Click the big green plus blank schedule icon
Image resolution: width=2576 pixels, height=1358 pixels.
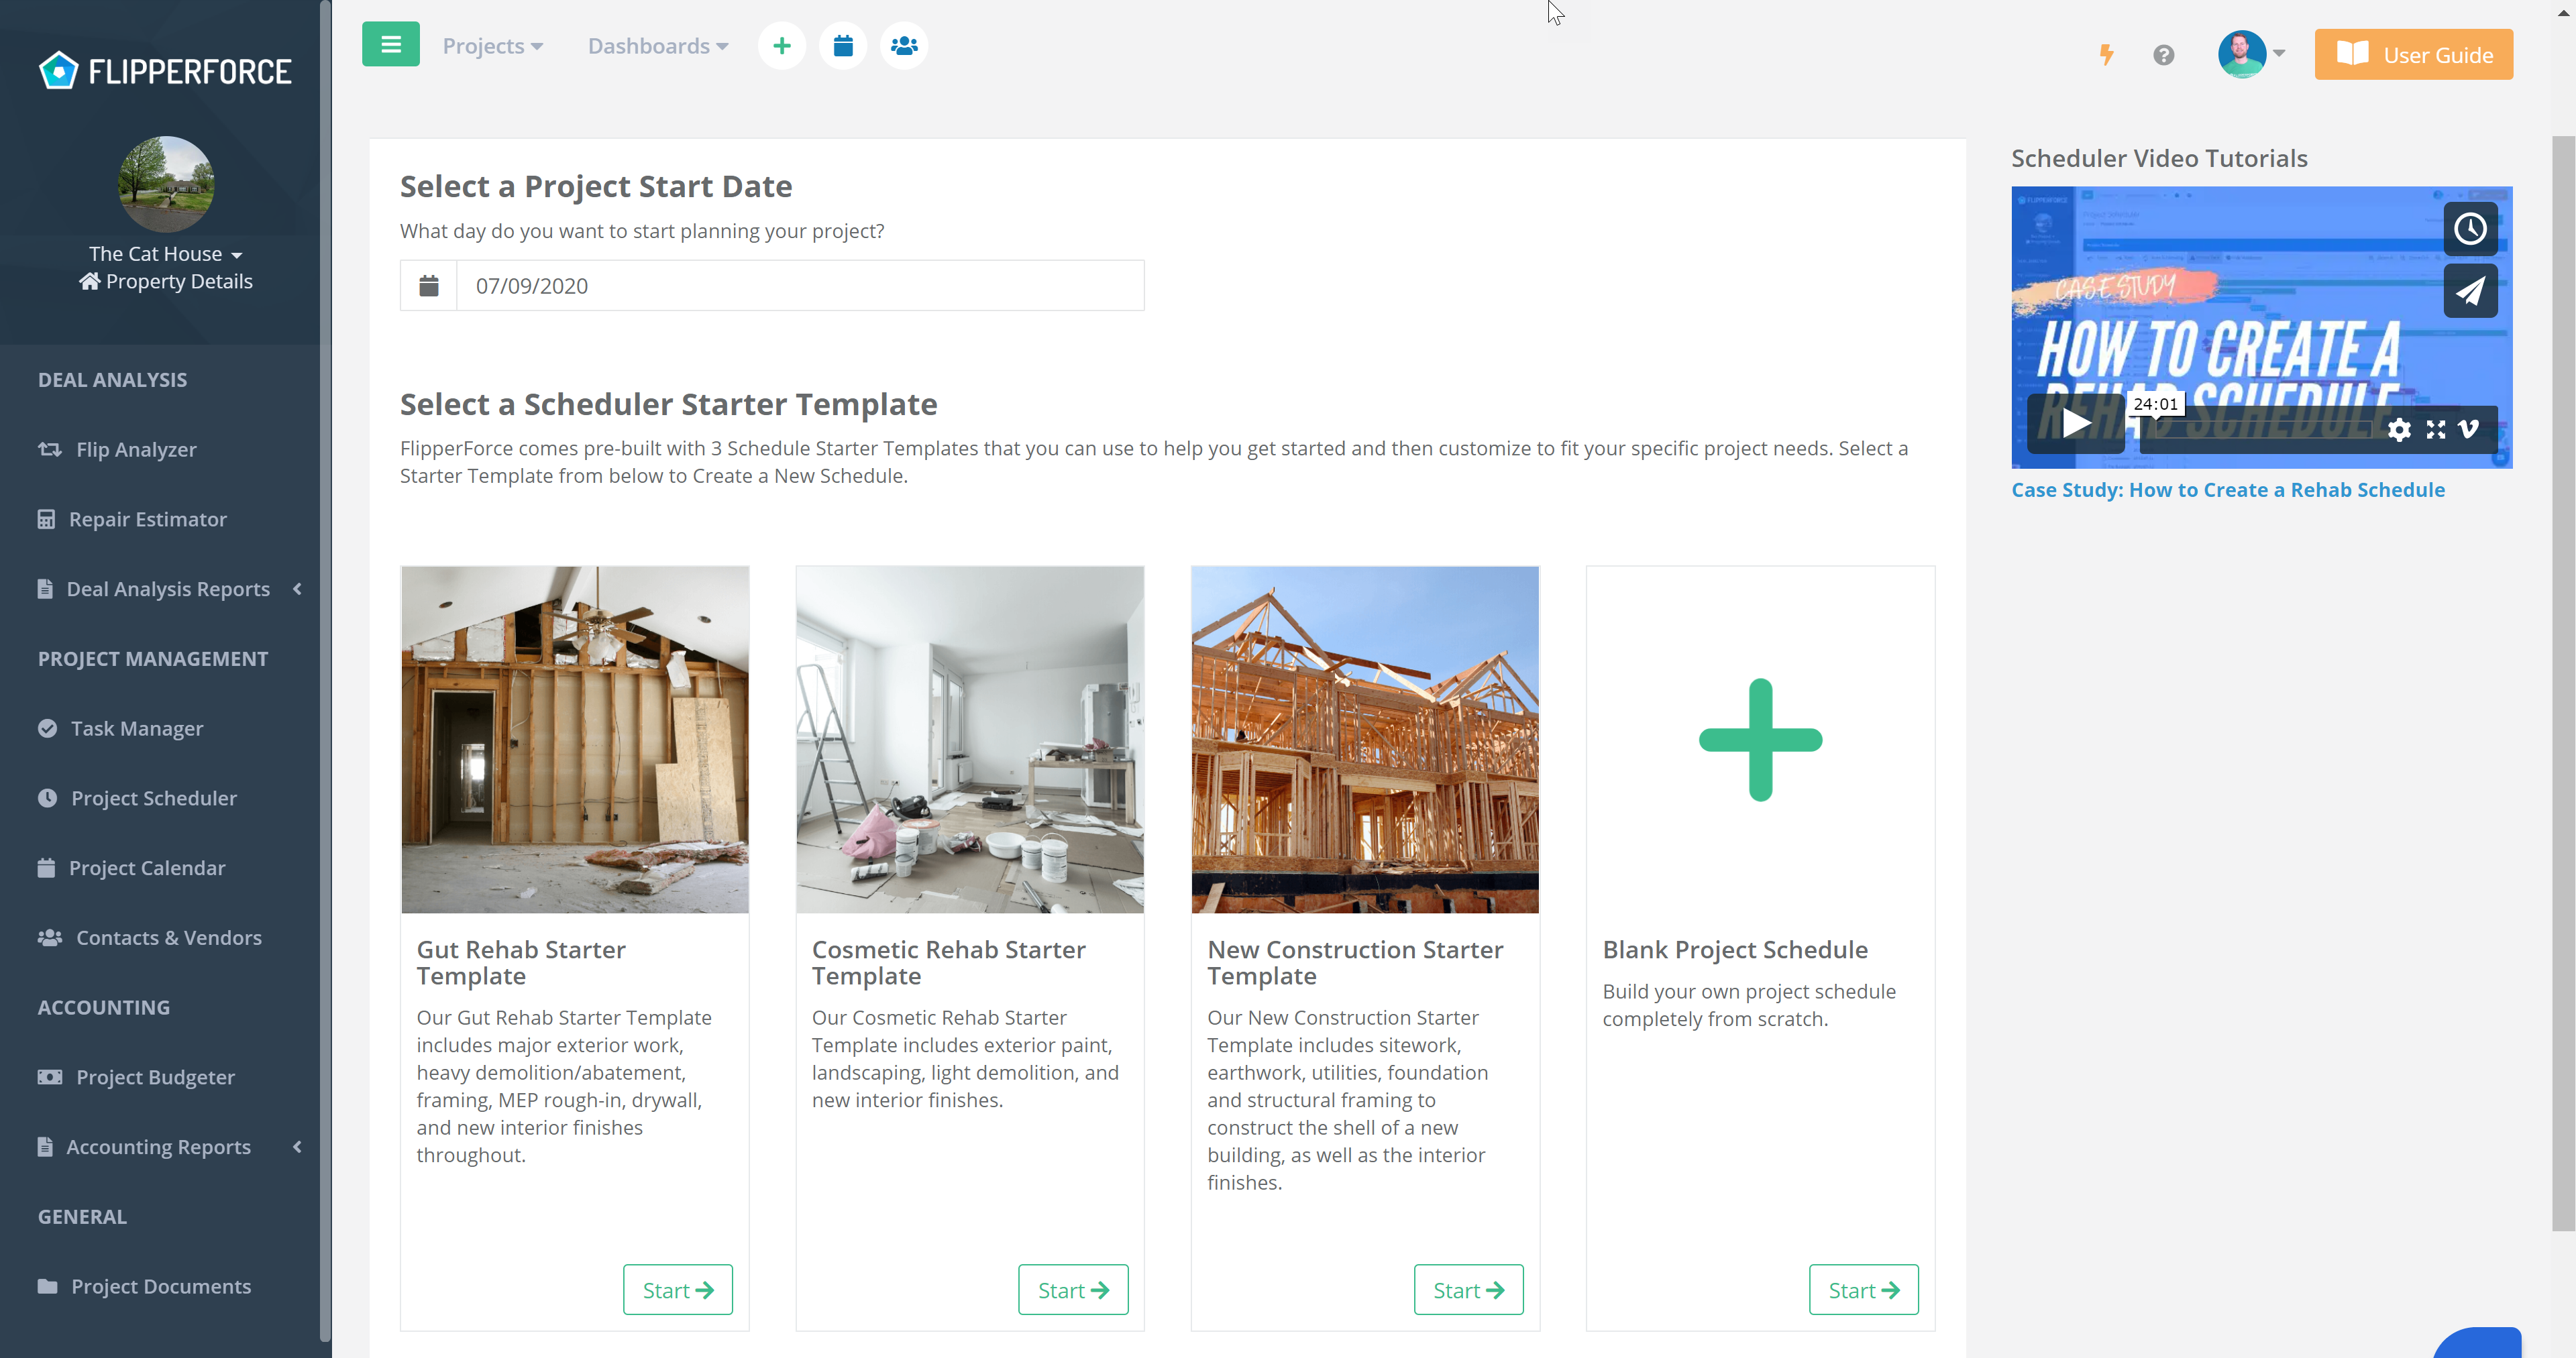1760,740
